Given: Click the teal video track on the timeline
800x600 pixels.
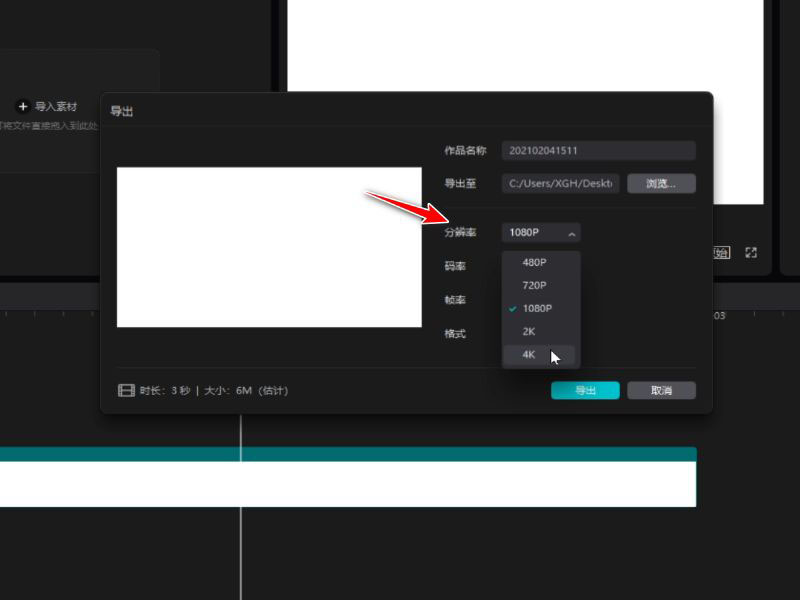Looking at the screenshot, I should (x=350, y=454).
